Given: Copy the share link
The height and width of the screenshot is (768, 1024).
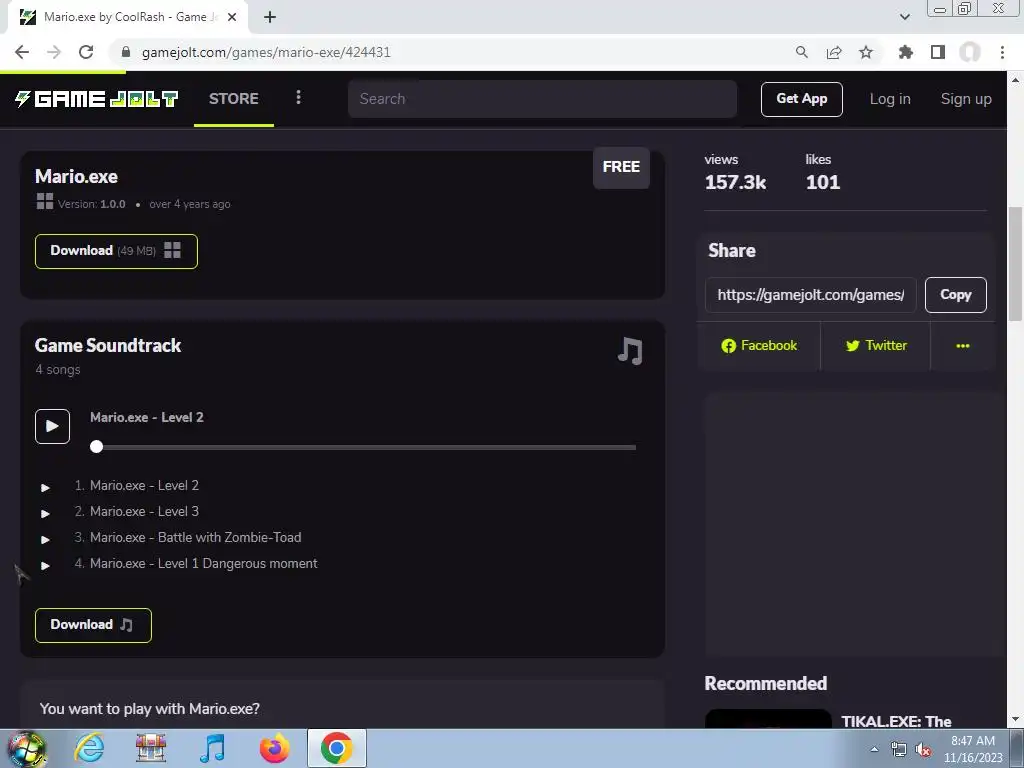Looking at the screenshot, I should pos(955,295).
